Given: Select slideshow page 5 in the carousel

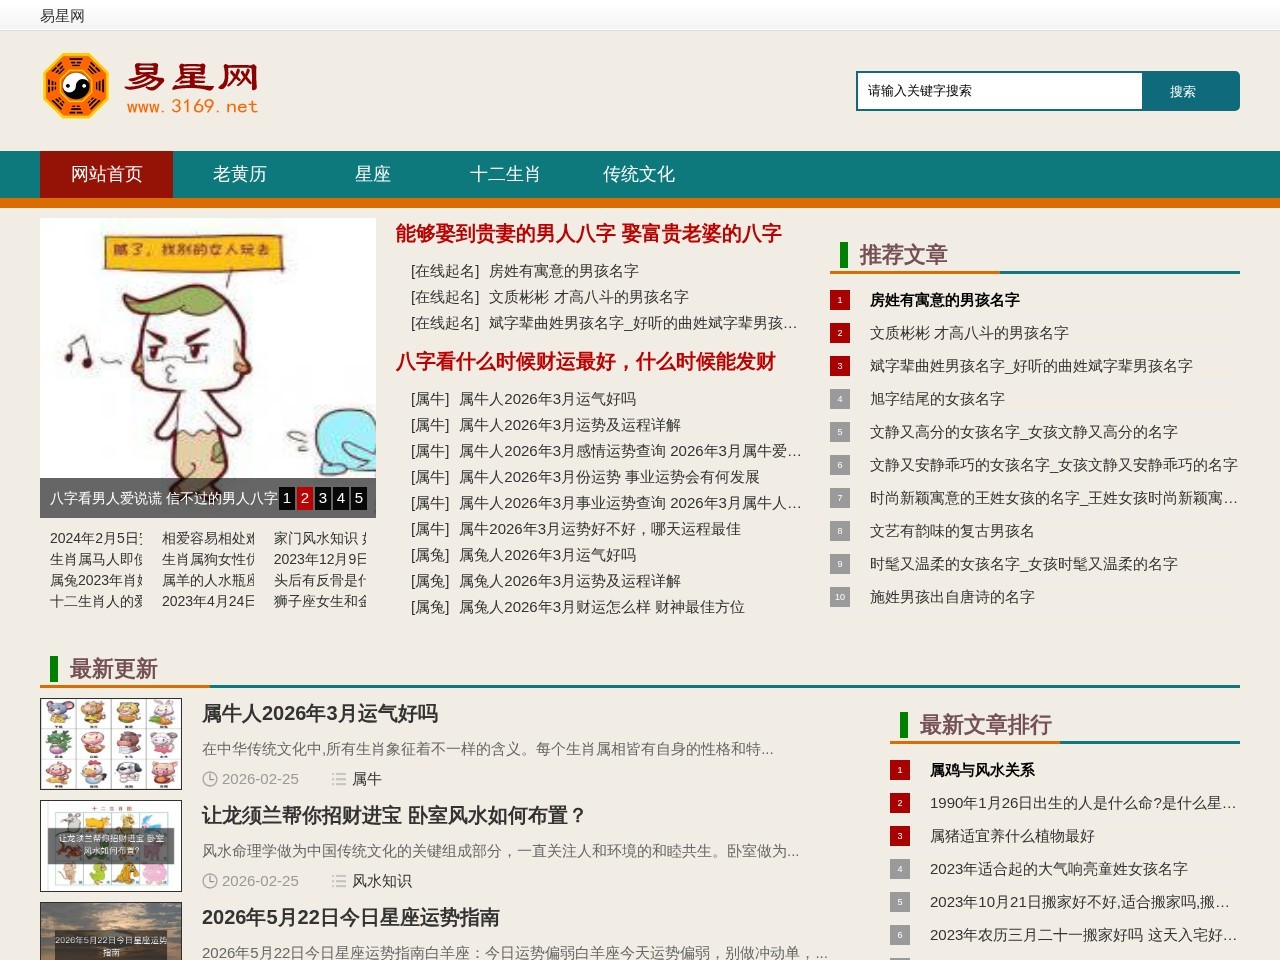Looking at the screenshot, I should tap(358, 498).
